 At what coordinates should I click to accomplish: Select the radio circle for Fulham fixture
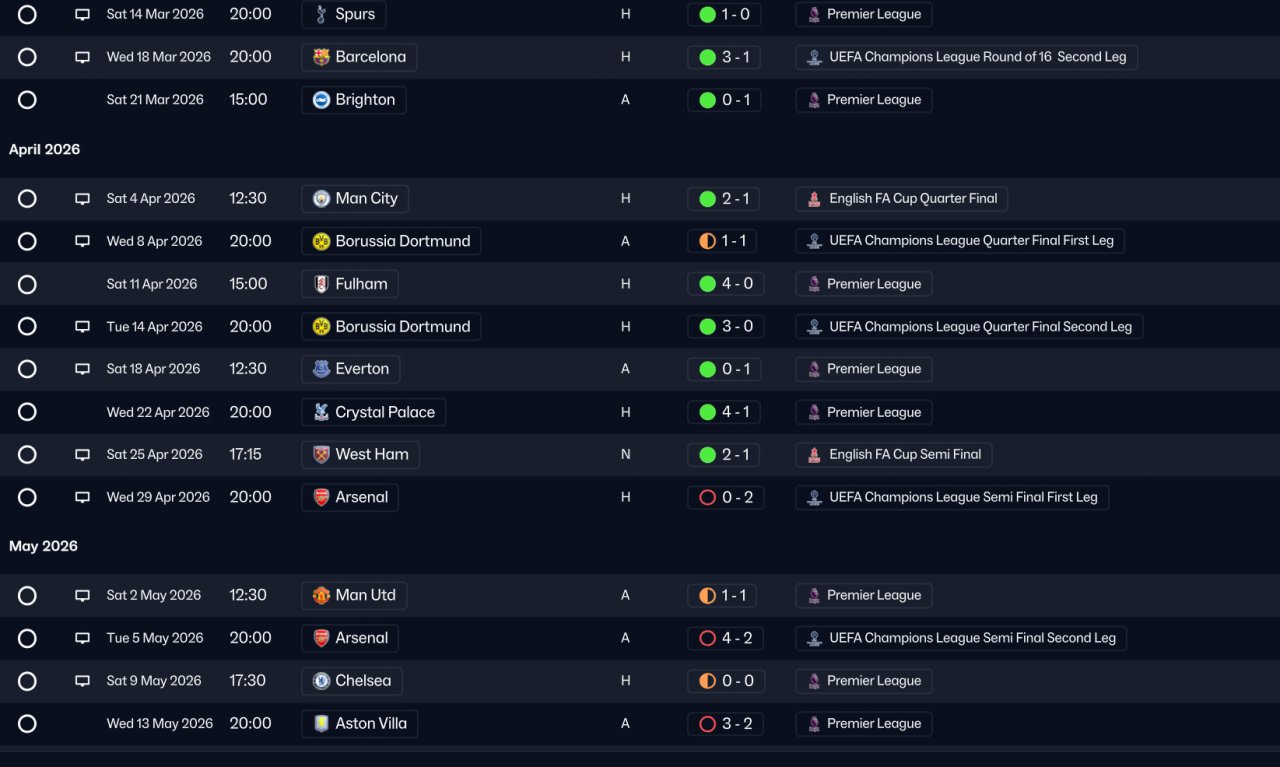pos(27,284)
